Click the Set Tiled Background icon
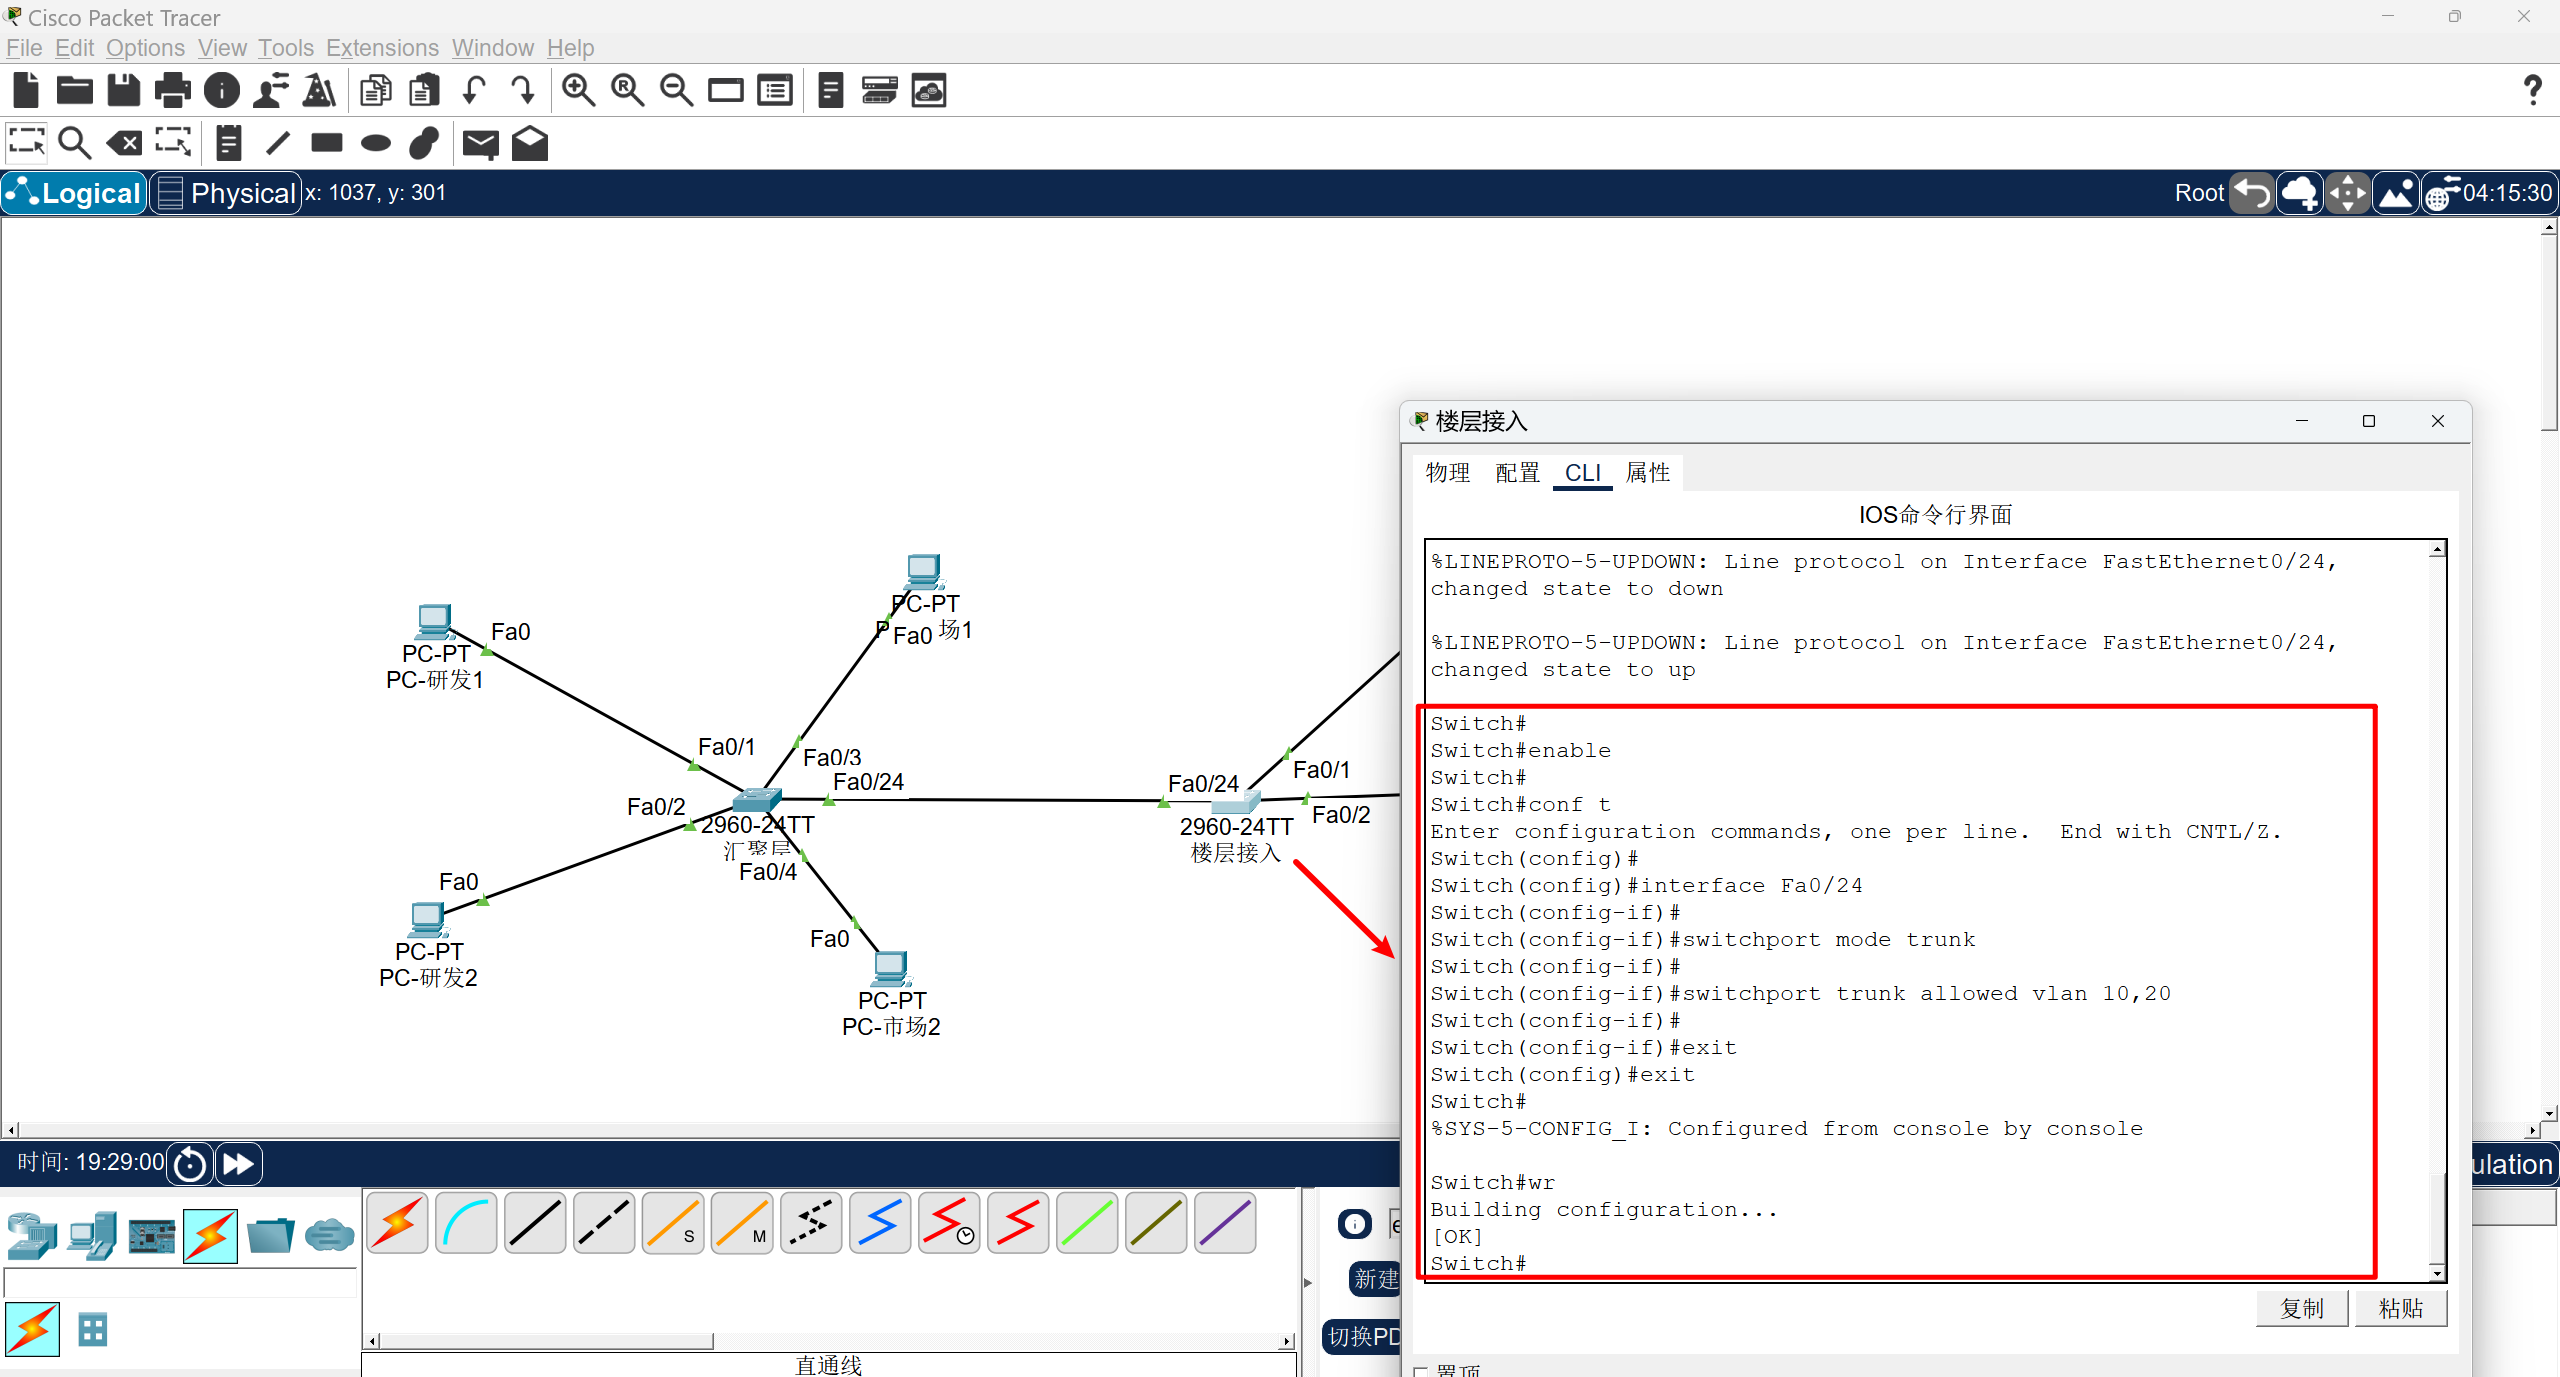The height and width of the screenshot is (1377, 2560). pyautogui.click(x=2395, y=193)
